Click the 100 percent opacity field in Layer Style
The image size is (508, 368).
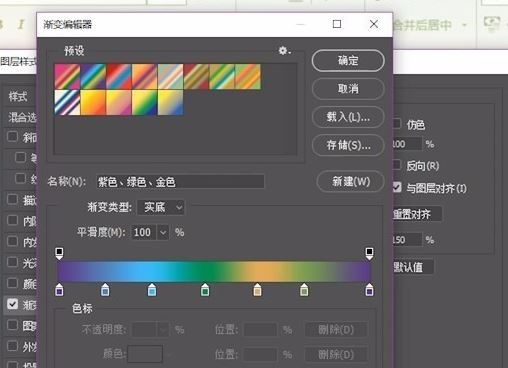click(407, 144)
